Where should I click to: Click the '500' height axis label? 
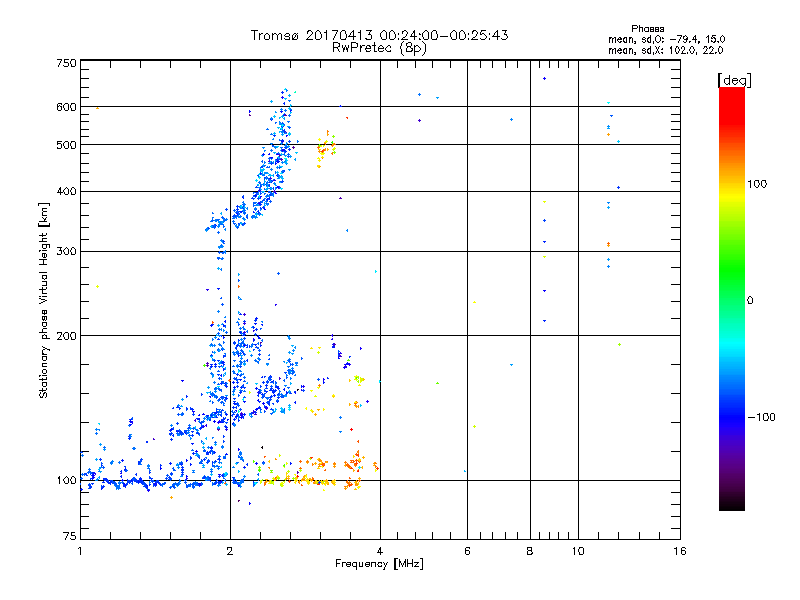click(x=66, y=145)
